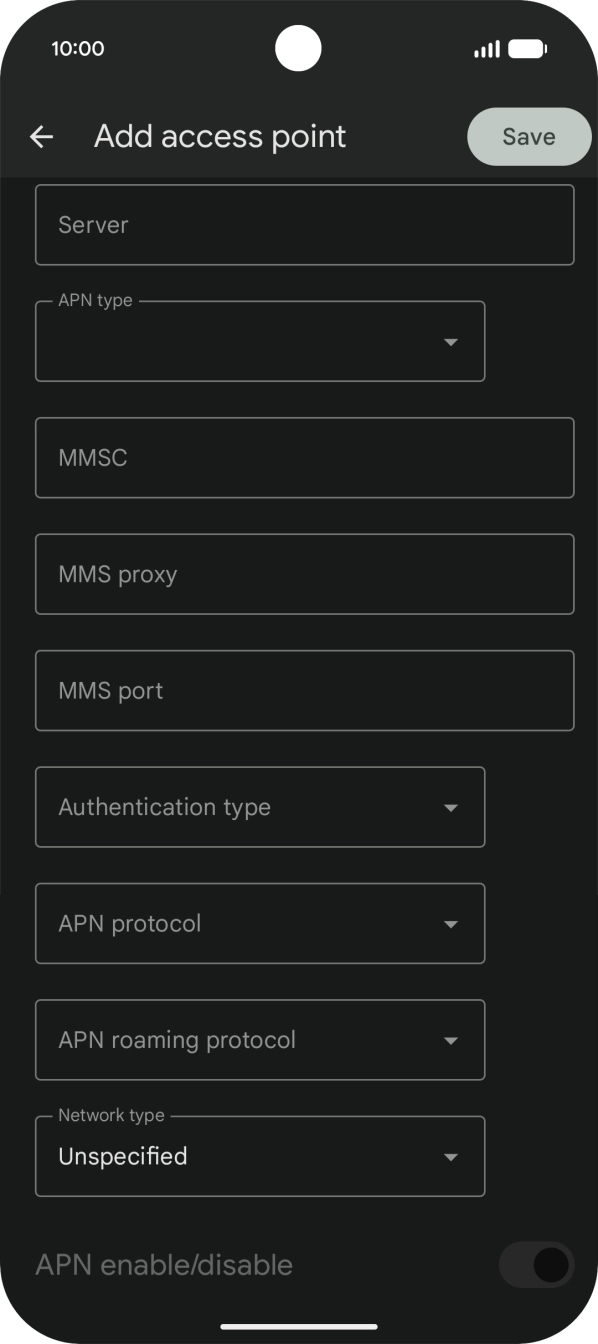
Task: Click the MMS proxy input field
Action: click(x=305, y=573)
